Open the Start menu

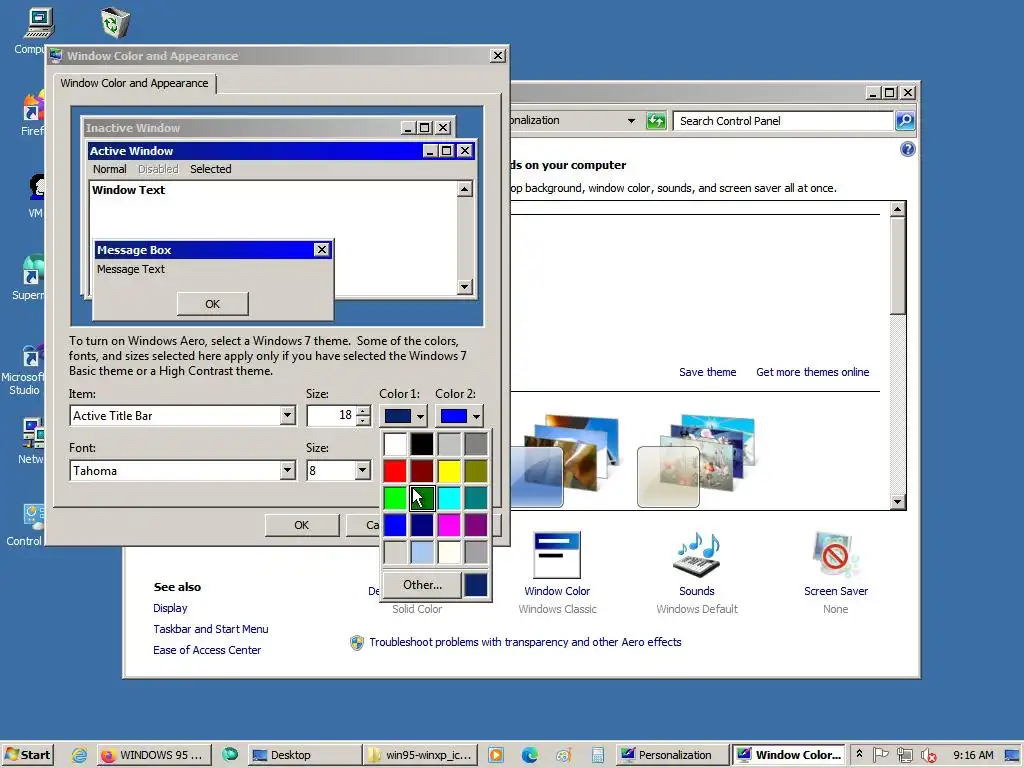tap(27, 755)
